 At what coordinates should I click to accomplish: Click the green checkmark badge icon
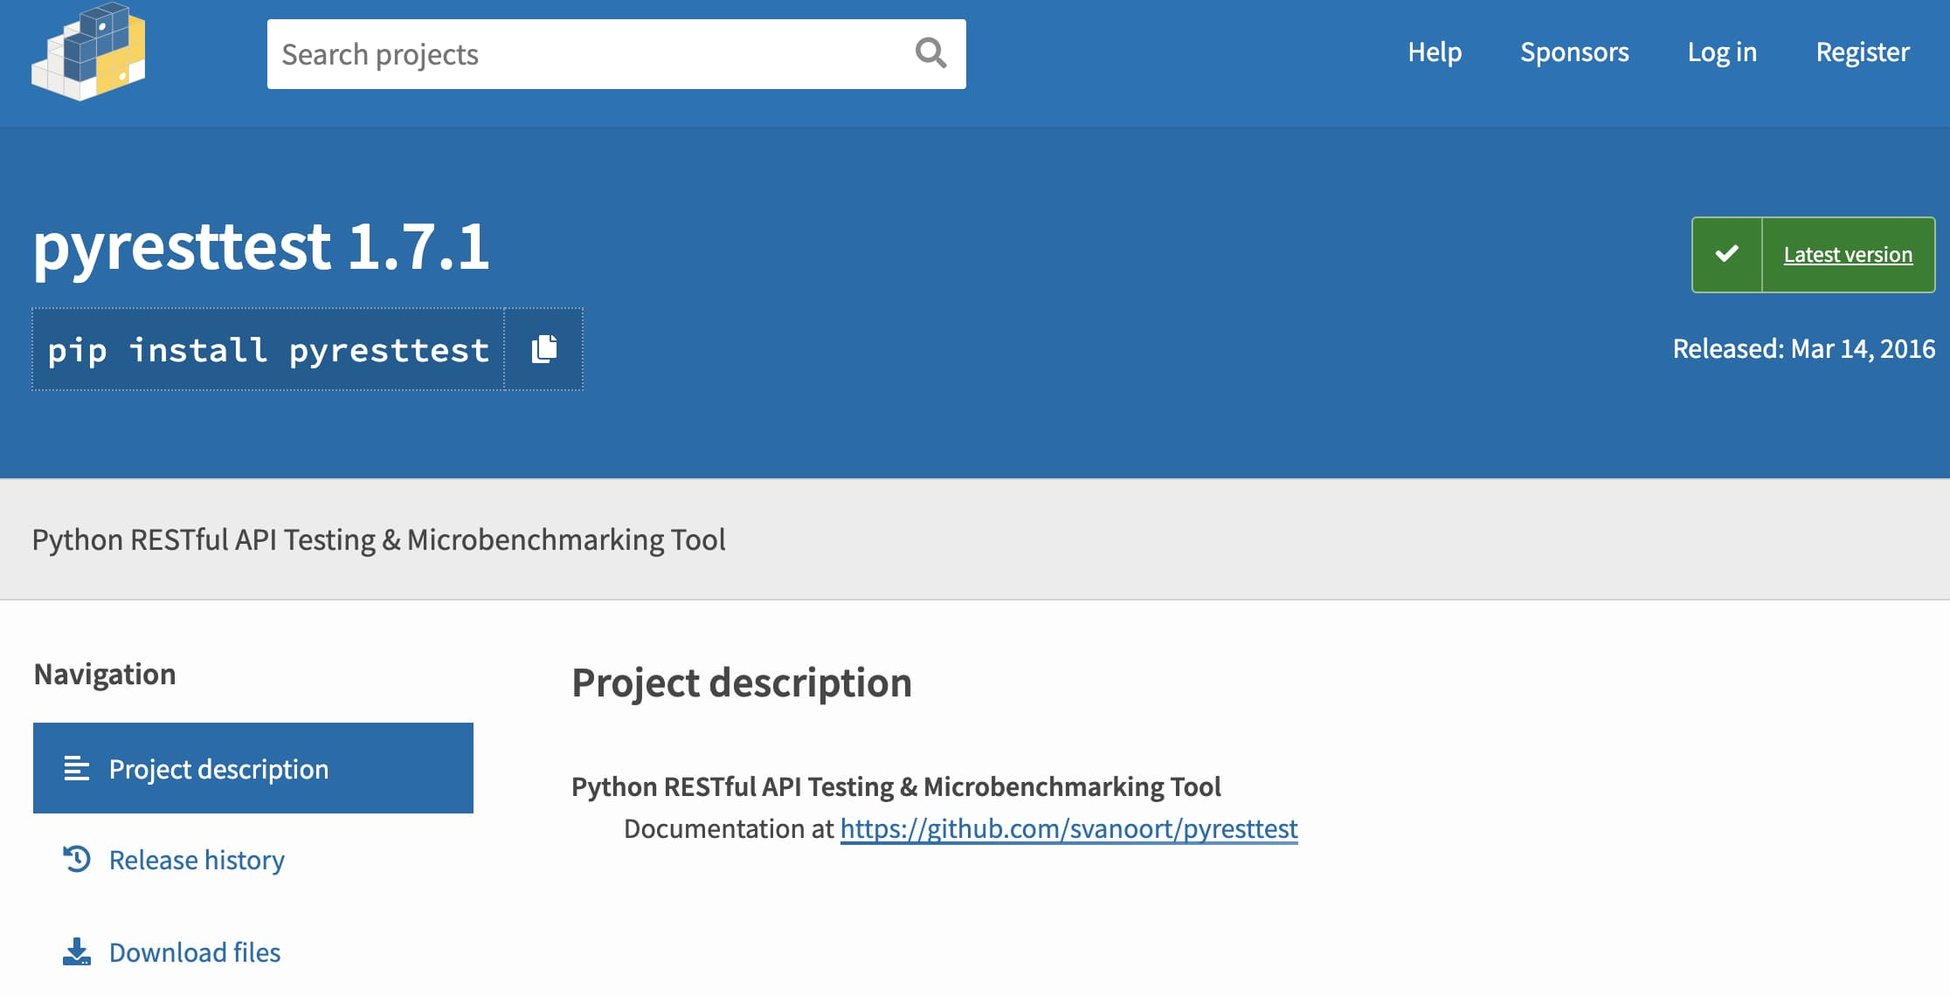pos(1726,254)
